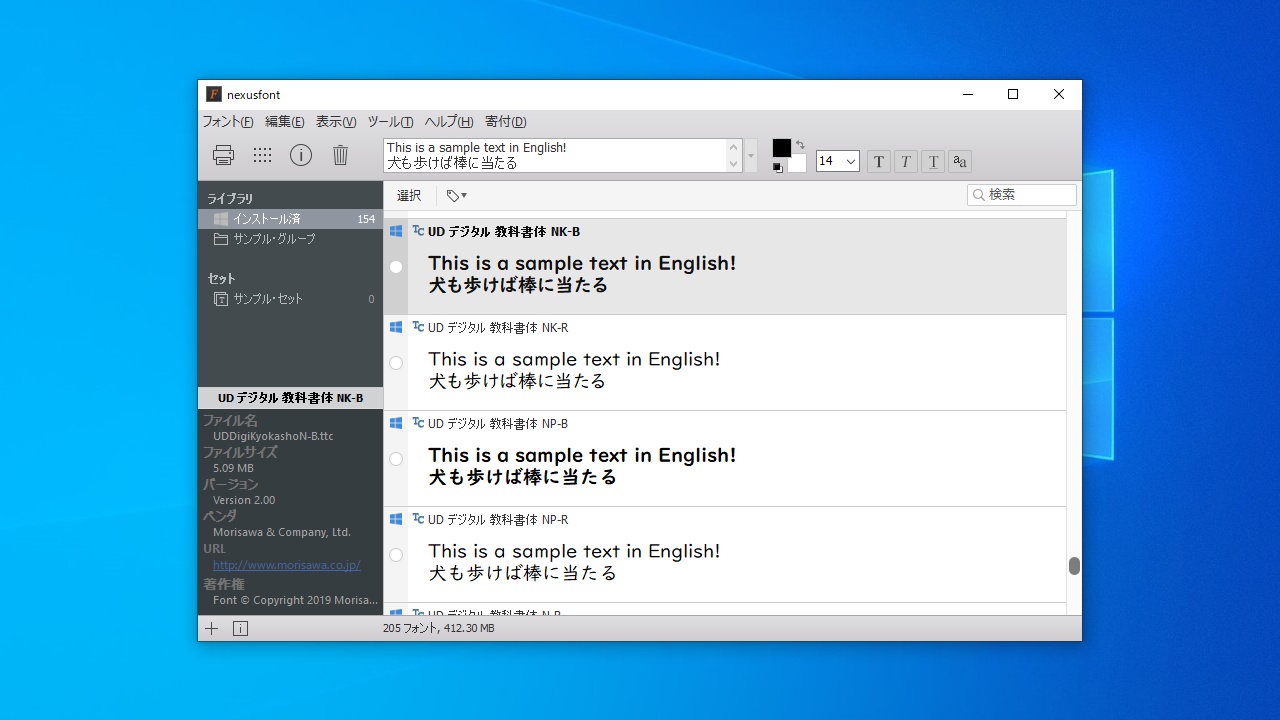Open the フォント(F) menu
This screenshot has height=720, width=1280.
pos(228,122)
